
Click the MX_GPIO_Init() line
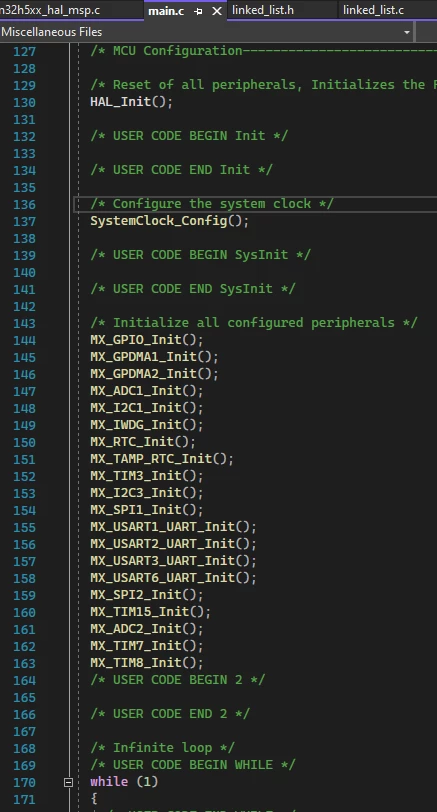147,340
